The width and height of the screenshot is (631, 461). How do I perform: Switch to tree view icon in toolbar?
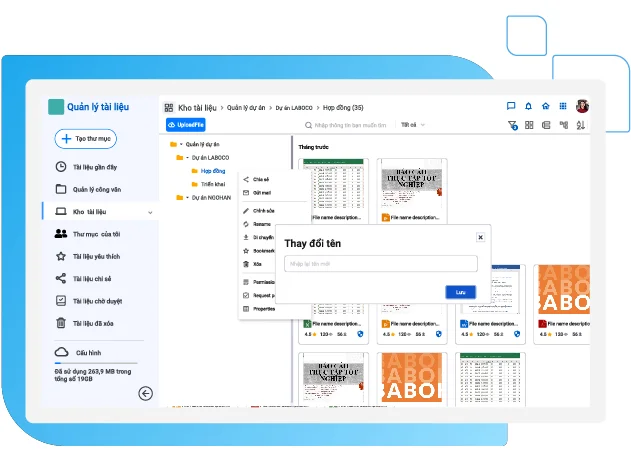tap(564, 125)
